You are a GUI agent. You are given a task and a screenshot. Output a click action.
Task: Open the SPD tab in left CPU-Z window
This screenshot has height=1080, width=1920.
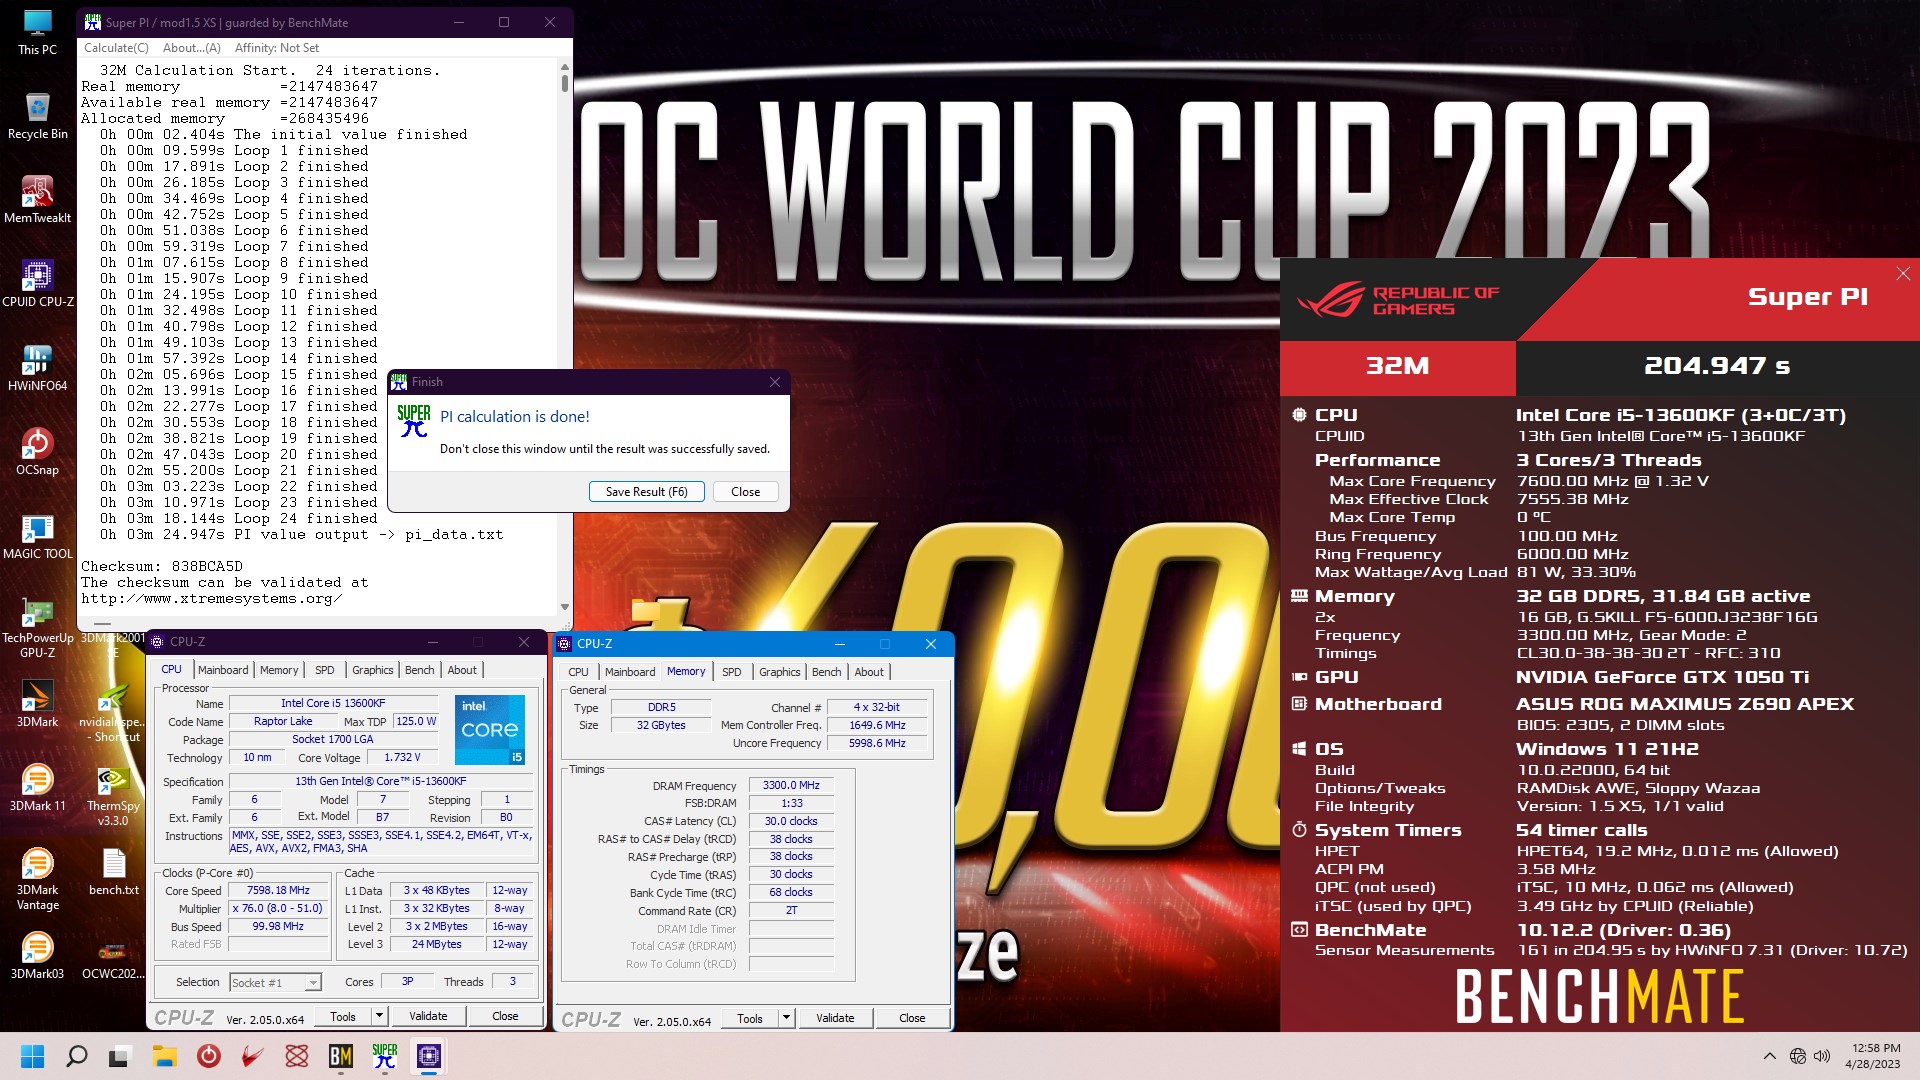(325, 670)
